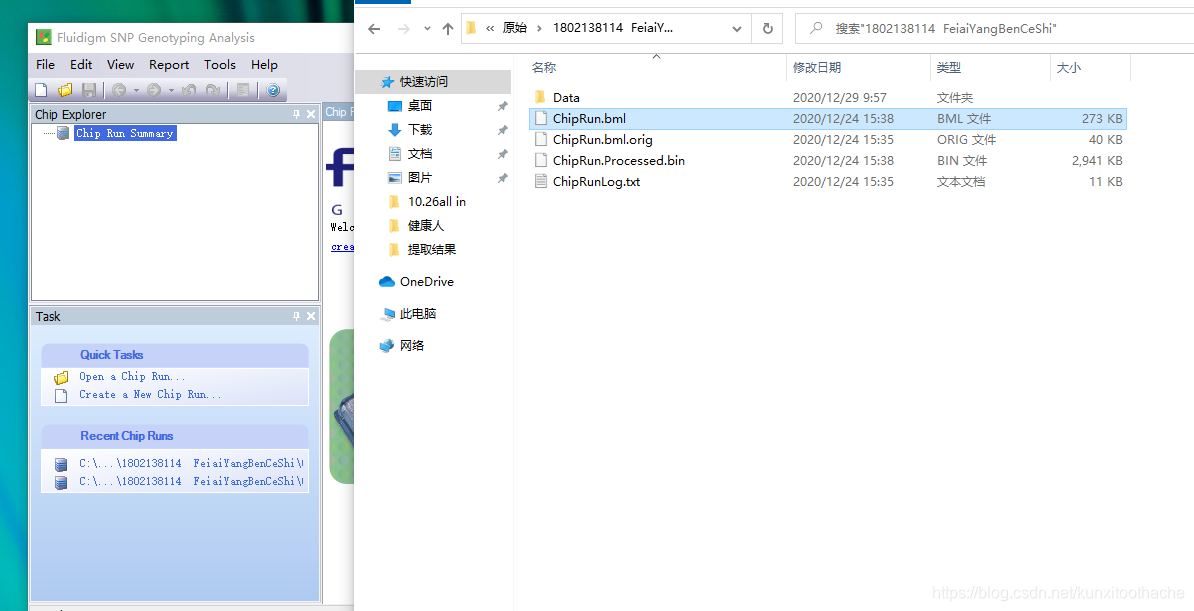1194x611 pixels.
Task: Select the ChipRun.bml.orig file
Action: [827, 139]
